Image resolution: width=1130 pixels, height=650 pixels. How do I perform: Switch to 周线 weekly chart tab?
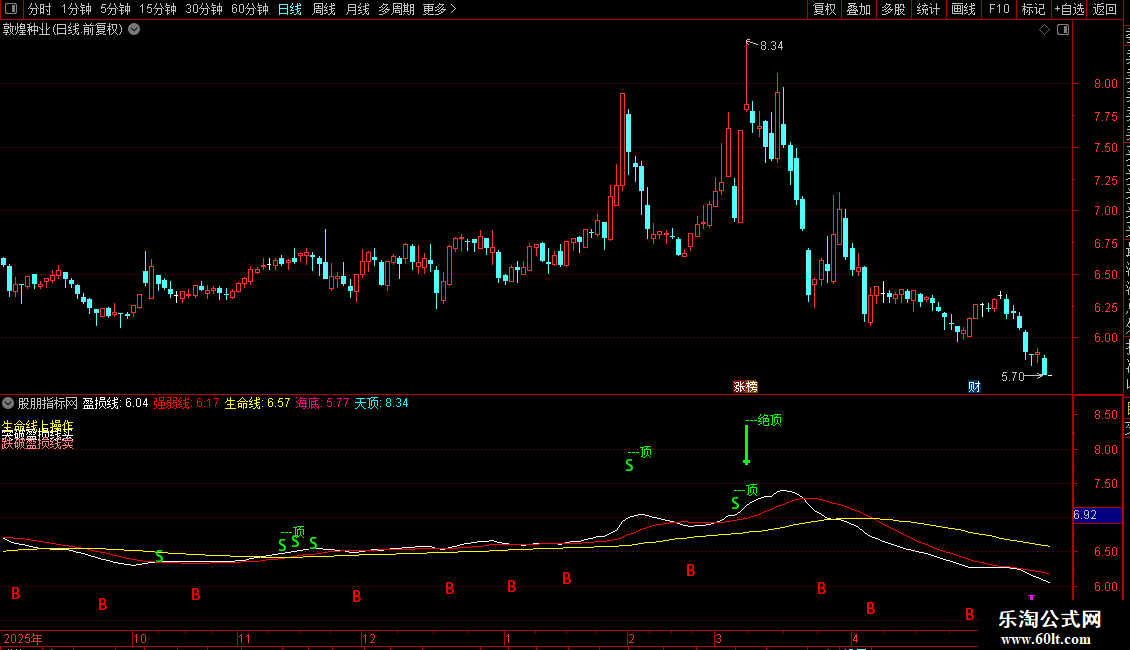[324, 9]
